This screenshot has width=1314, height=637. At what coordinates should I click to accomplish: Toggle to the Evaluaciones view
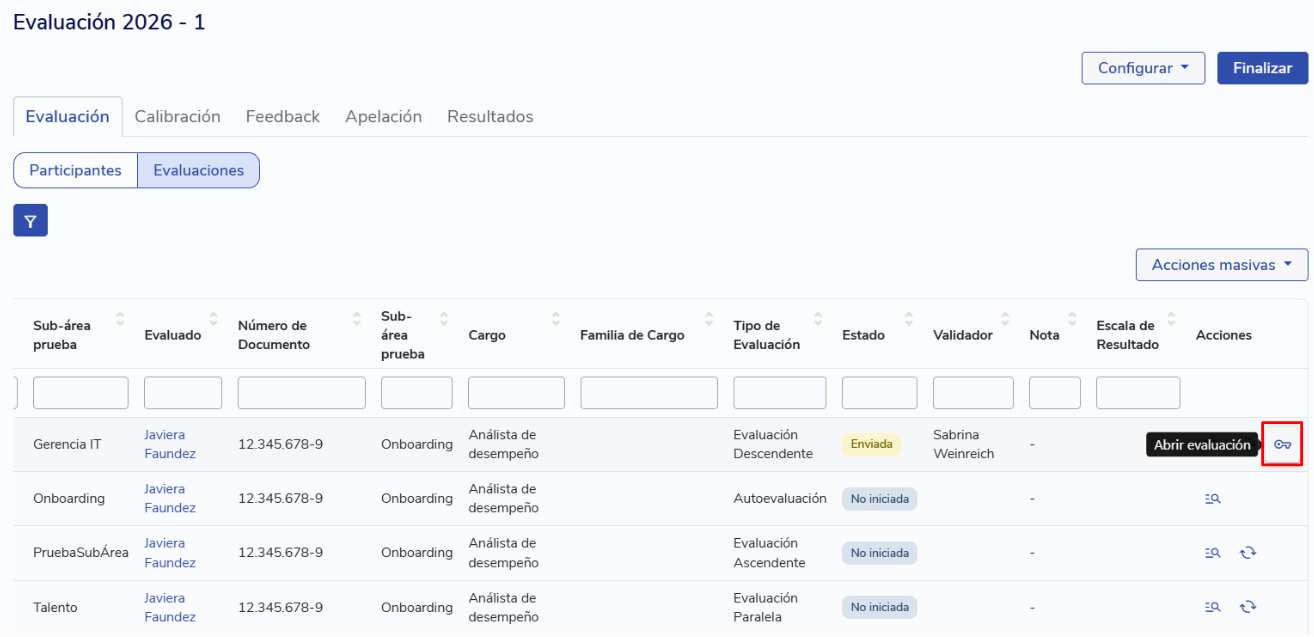coord(198,170)
